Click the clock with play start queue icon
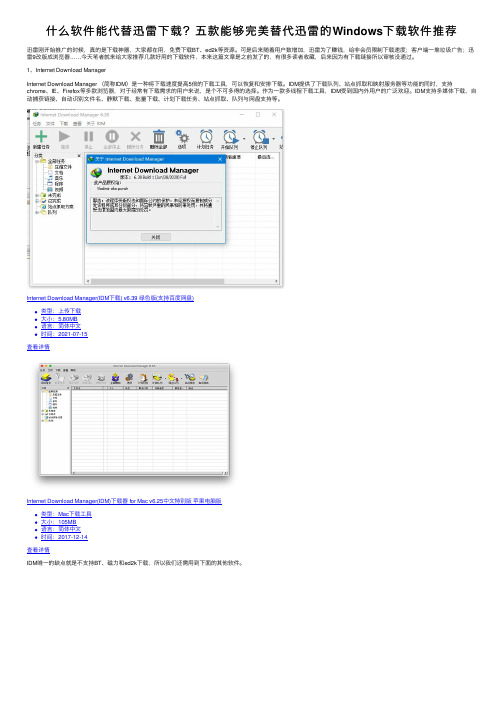This screenshot has height=713, width=504. tap(230, 136)
